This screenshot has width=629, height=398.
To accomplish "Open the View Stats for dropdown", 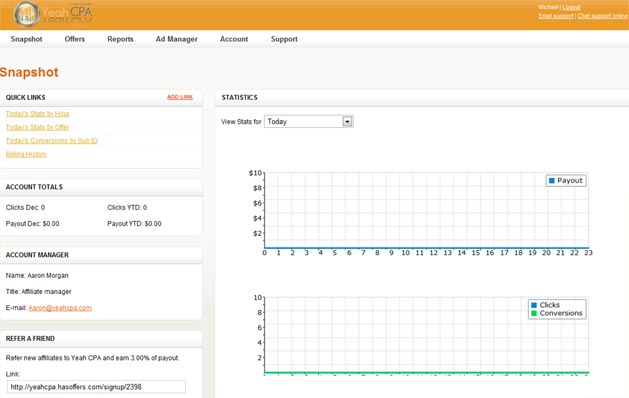I will click(308, 122).
